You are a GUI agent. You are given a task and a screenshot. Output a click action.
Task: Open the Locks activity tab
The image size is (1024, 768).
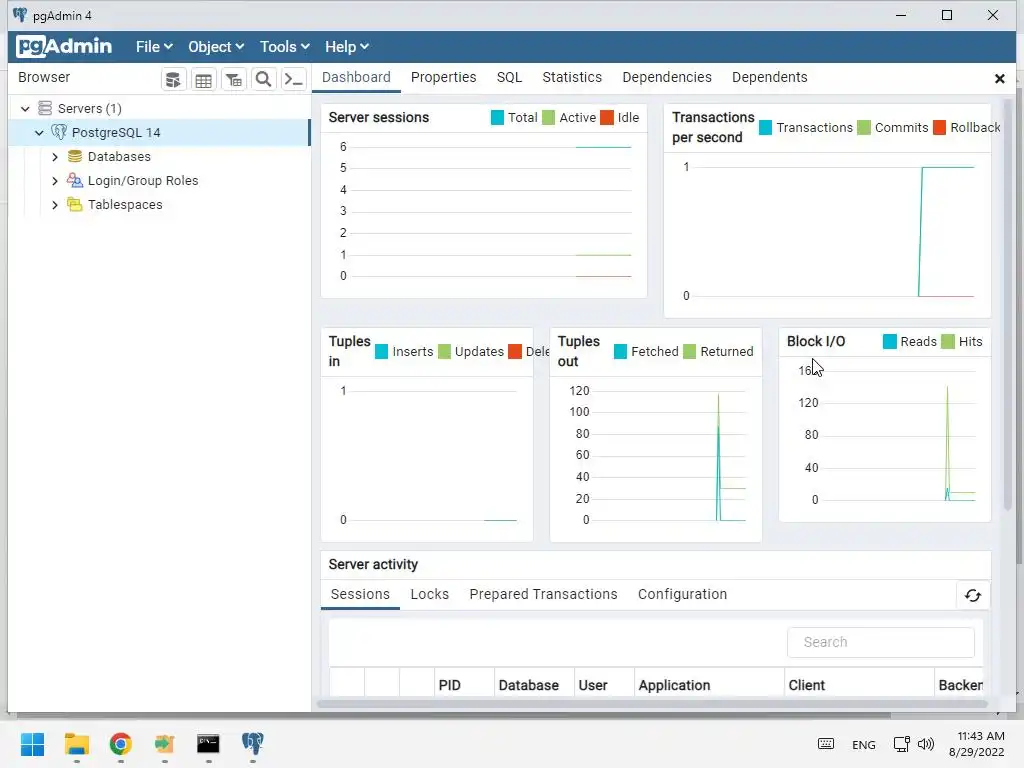coord(430,594)
